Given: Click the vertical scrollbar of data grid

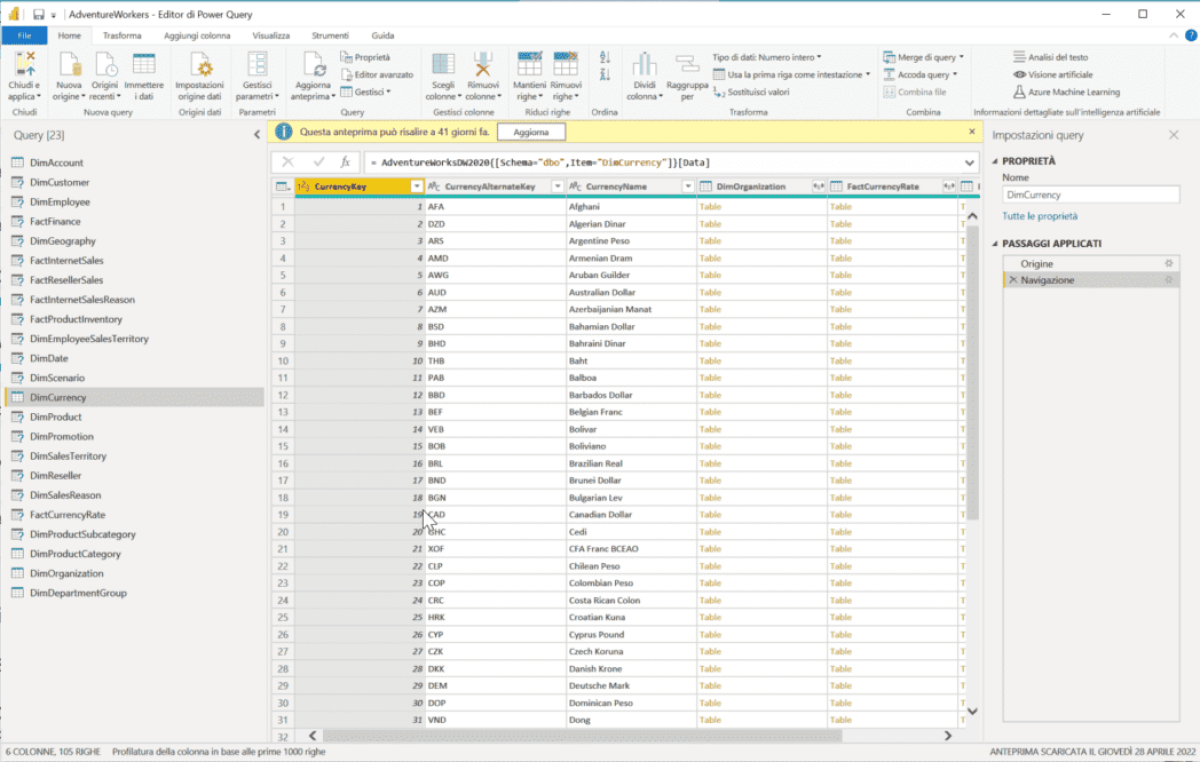Looking at the screenshot, I should [x=973, y=372].
